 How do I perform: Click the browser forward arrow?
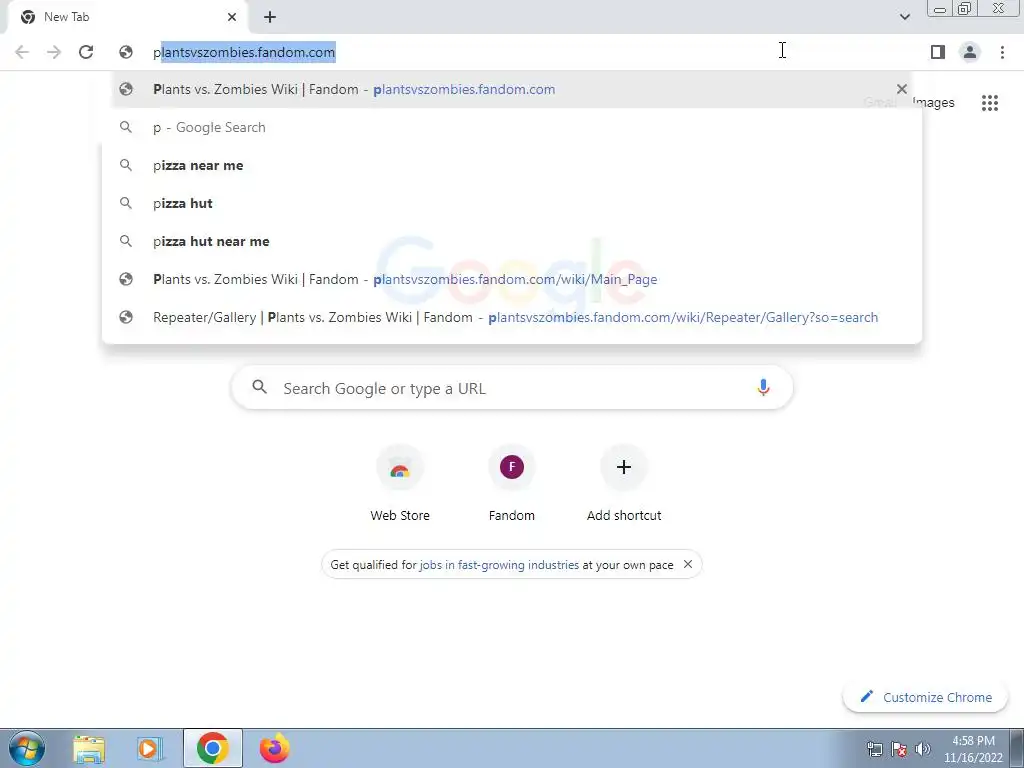point(54,52)
